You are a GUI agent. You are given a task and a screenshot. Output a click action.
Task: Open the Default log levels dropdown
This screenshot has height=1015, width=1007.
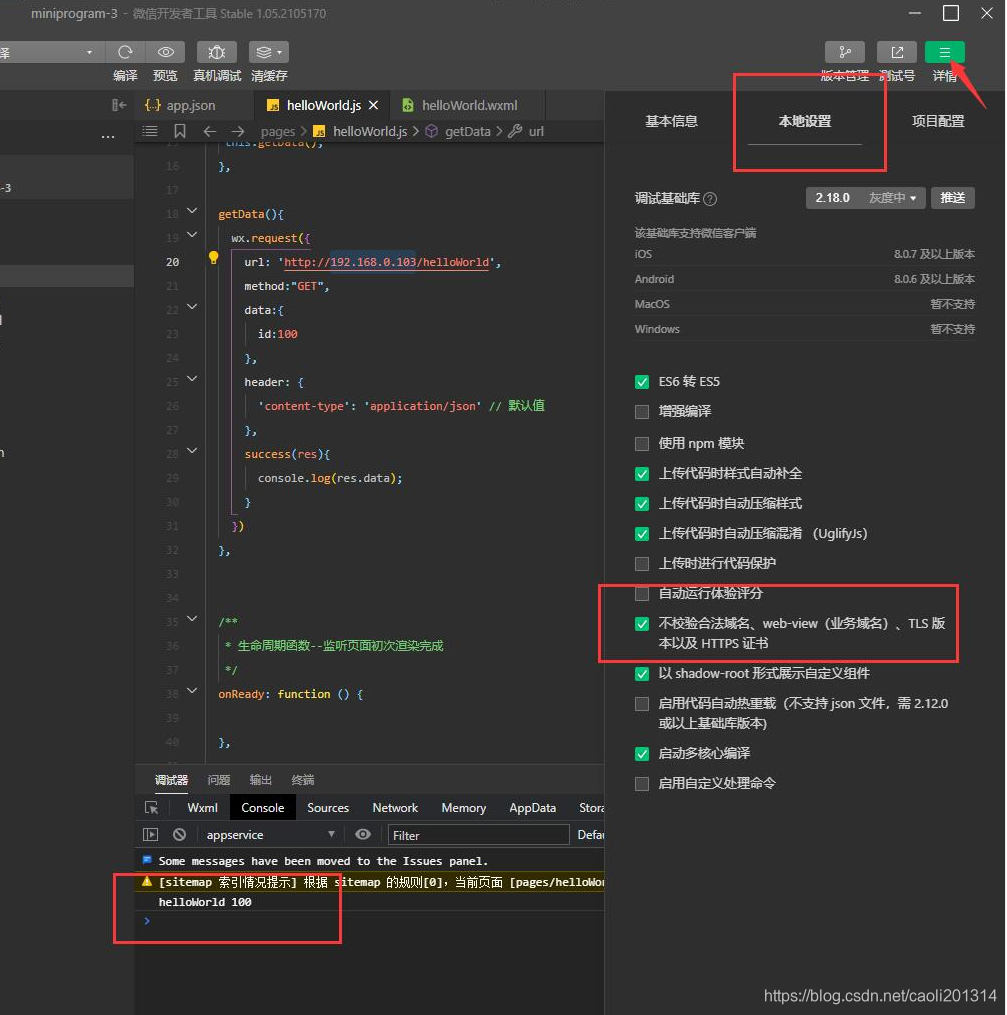click(590, 835)
